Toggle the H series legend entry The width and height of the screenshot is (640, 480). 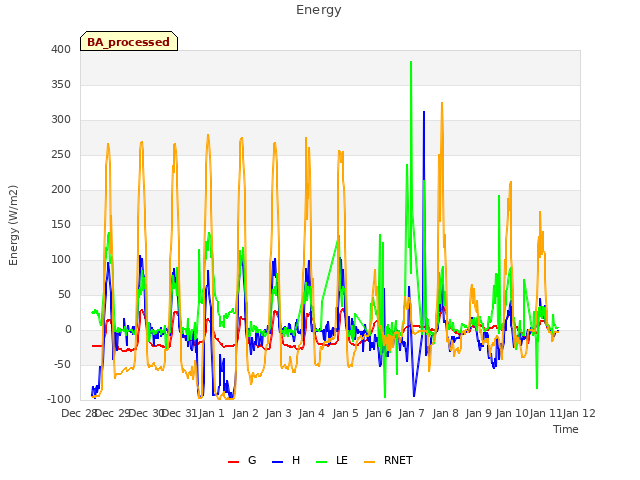[286, 460]
